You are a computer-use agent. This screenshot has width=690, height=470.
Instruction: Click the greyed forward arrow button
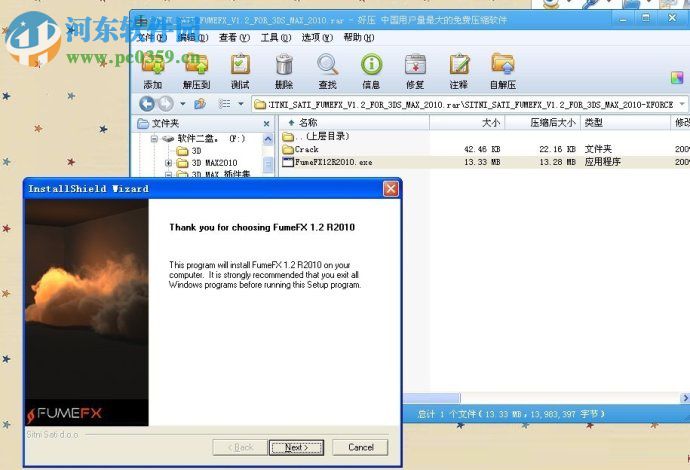tap(165, 104)
